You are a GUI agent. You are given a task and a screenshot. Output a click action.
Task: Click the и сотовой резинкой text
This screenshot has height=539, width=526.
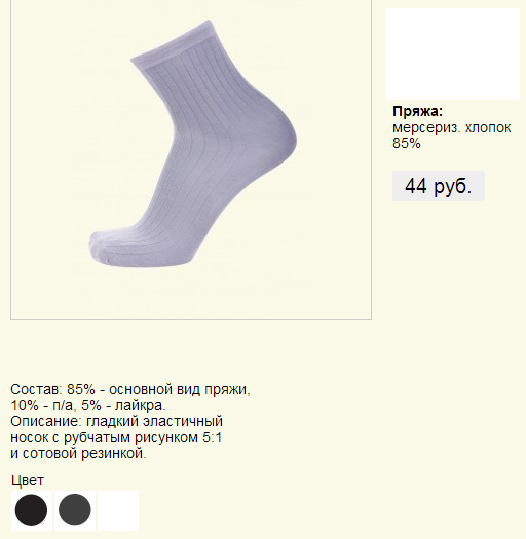pos(78,453)
